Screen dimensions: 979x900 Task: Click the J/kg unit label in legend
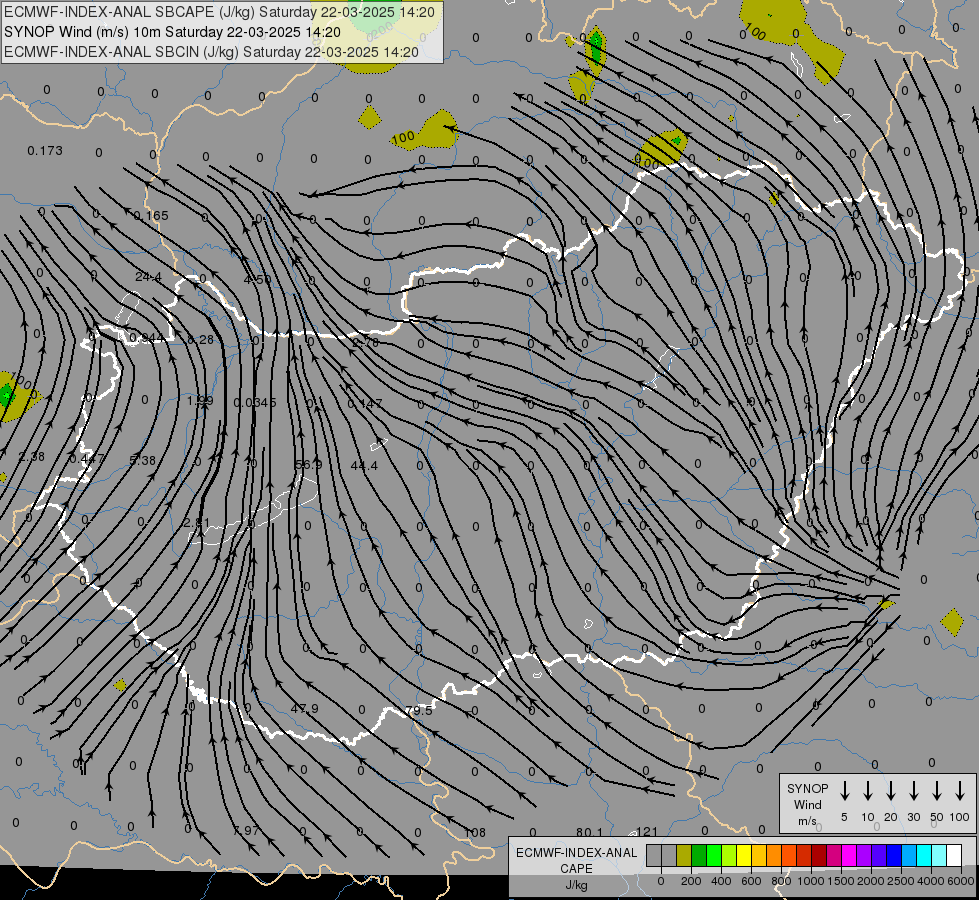pos(576,885)
